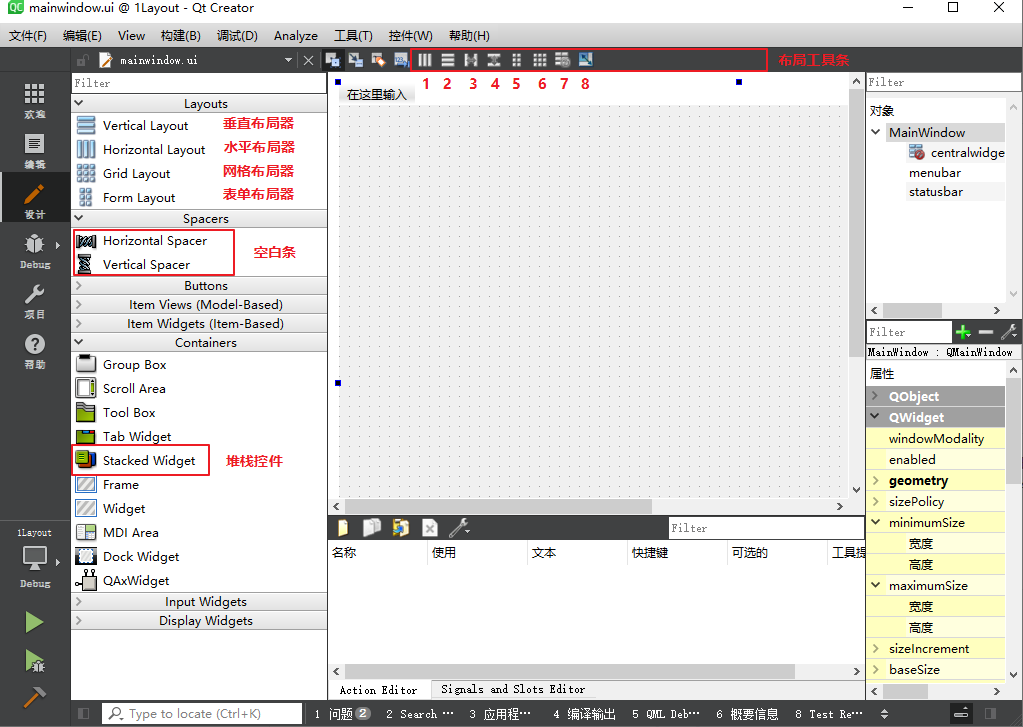
Task: Click the Type to locate search field
Action: point(200,714)
